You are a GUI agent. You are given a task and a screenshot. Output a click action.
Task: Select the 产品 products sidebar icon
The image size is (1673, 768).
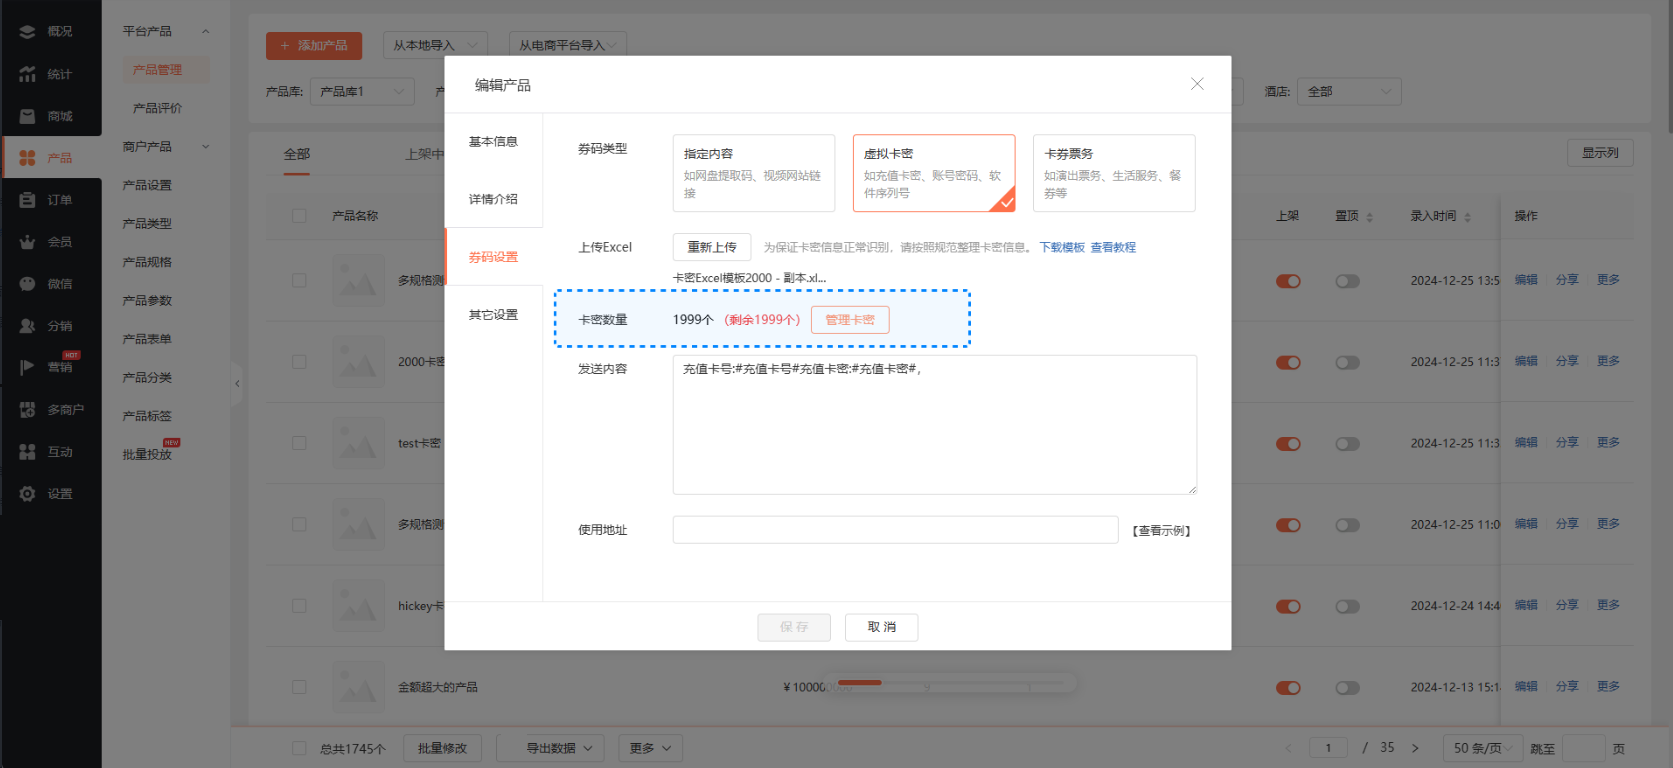27,158
